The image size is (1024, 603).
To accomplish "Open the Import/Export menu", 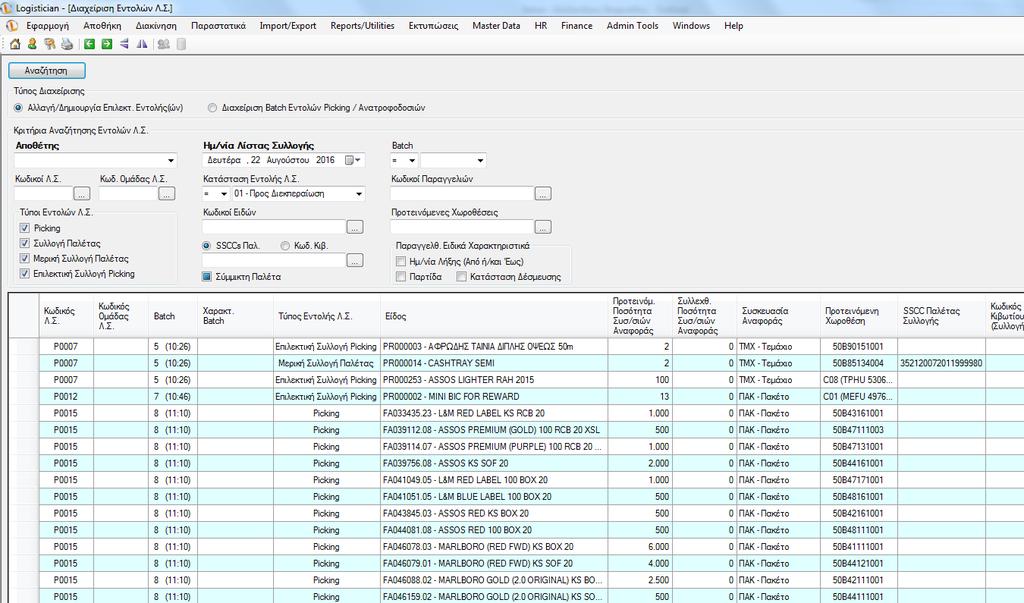I will click(288, 26).
